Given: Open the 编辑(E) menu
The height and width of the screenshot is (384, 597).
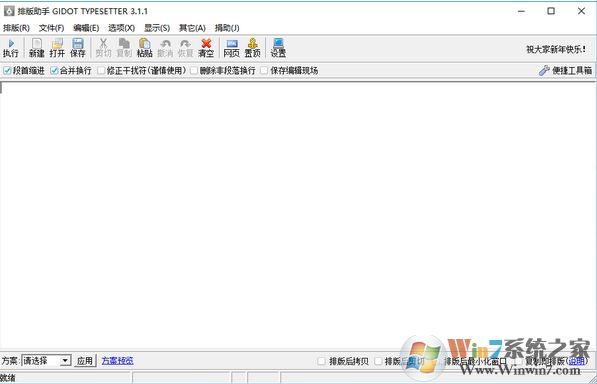Looking at the screenshot, I should (86, 28).
